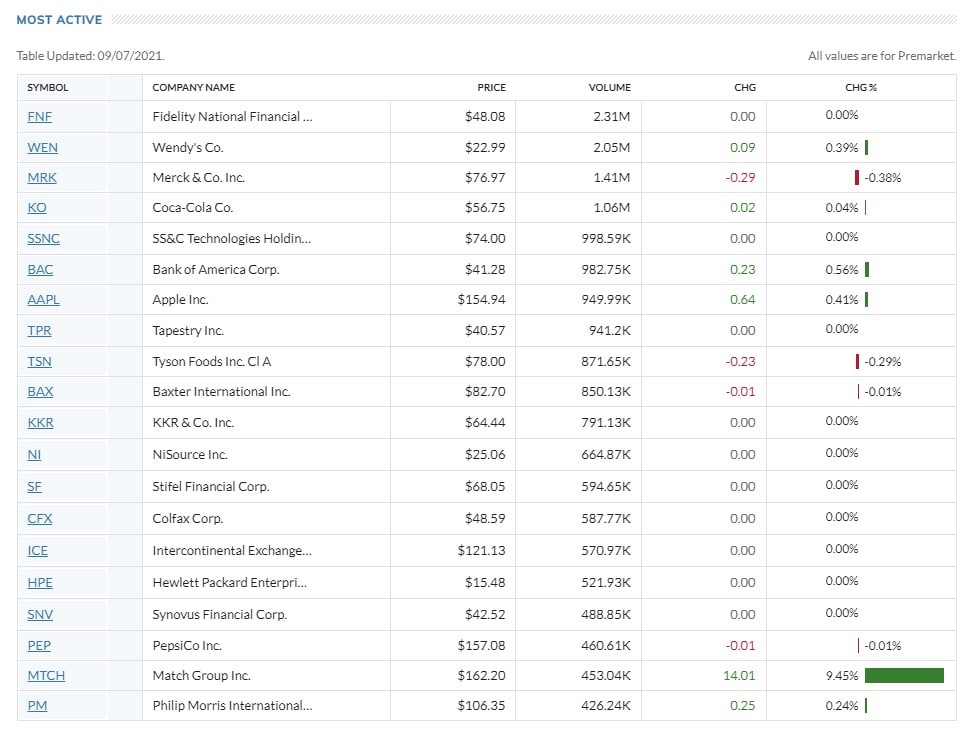Click the COMPANY NAME column header
Image resolution: width=972 pixels, height=733 pixels.
coord(193,87)
